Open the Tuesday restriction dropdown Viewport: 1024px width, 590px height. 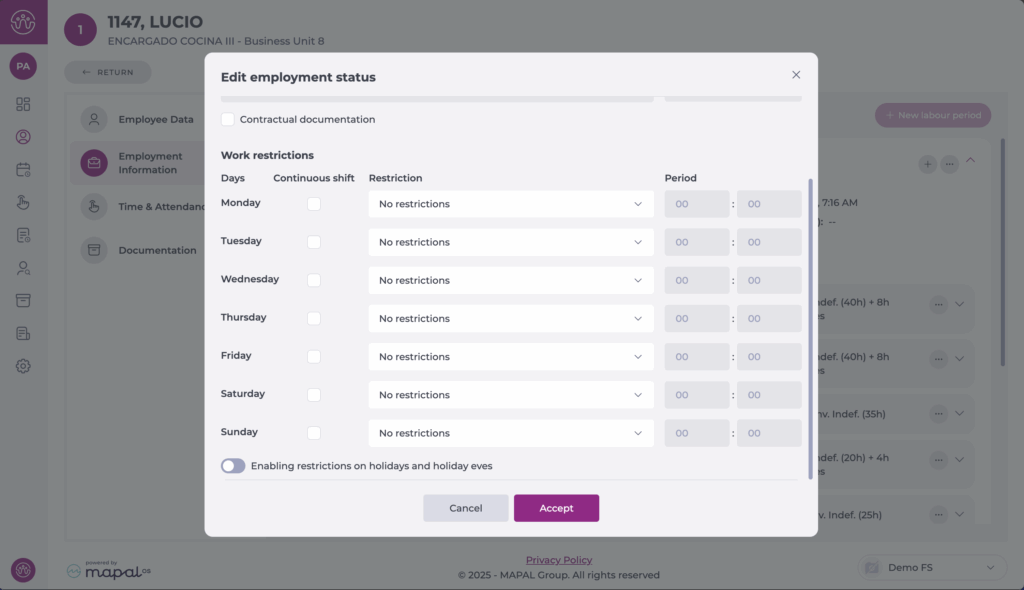pos(510,242)
